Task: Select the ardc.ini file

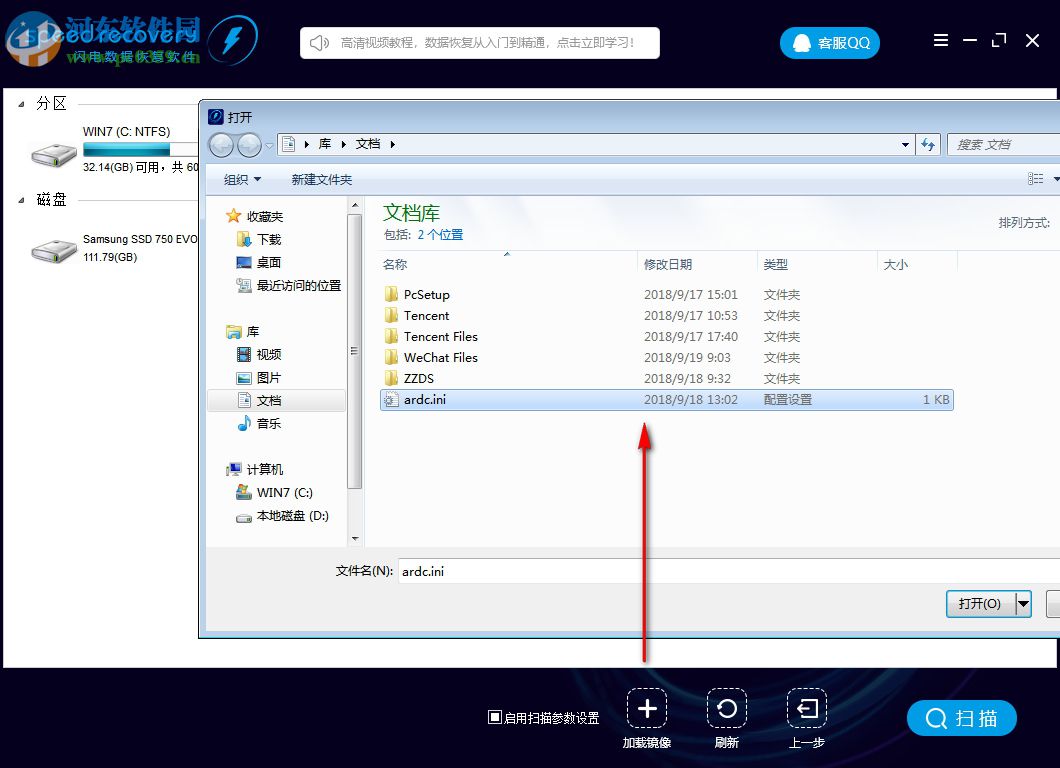Action: [667, 400]
